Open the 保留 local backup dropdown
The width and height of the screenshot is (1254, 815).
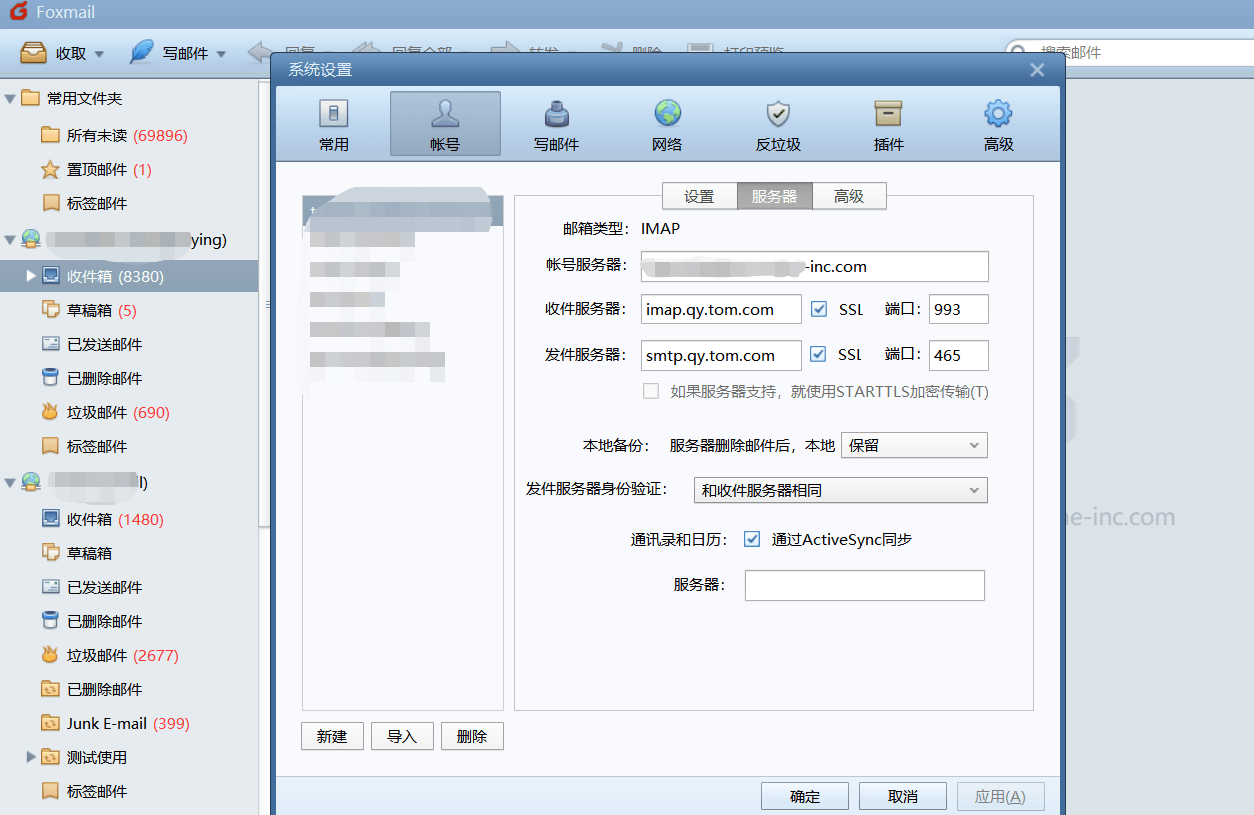point(913,444)
